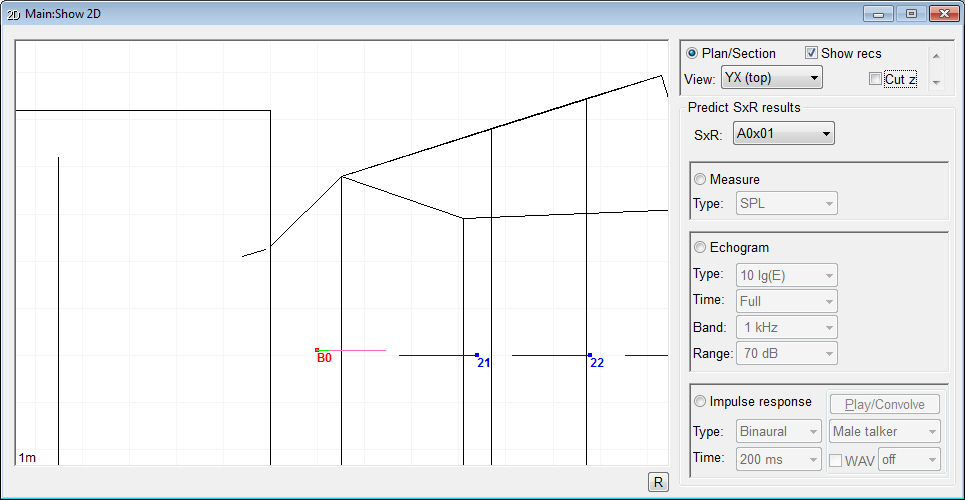
Task: Close the Main:Show 2D window
Action: (945, 14)
